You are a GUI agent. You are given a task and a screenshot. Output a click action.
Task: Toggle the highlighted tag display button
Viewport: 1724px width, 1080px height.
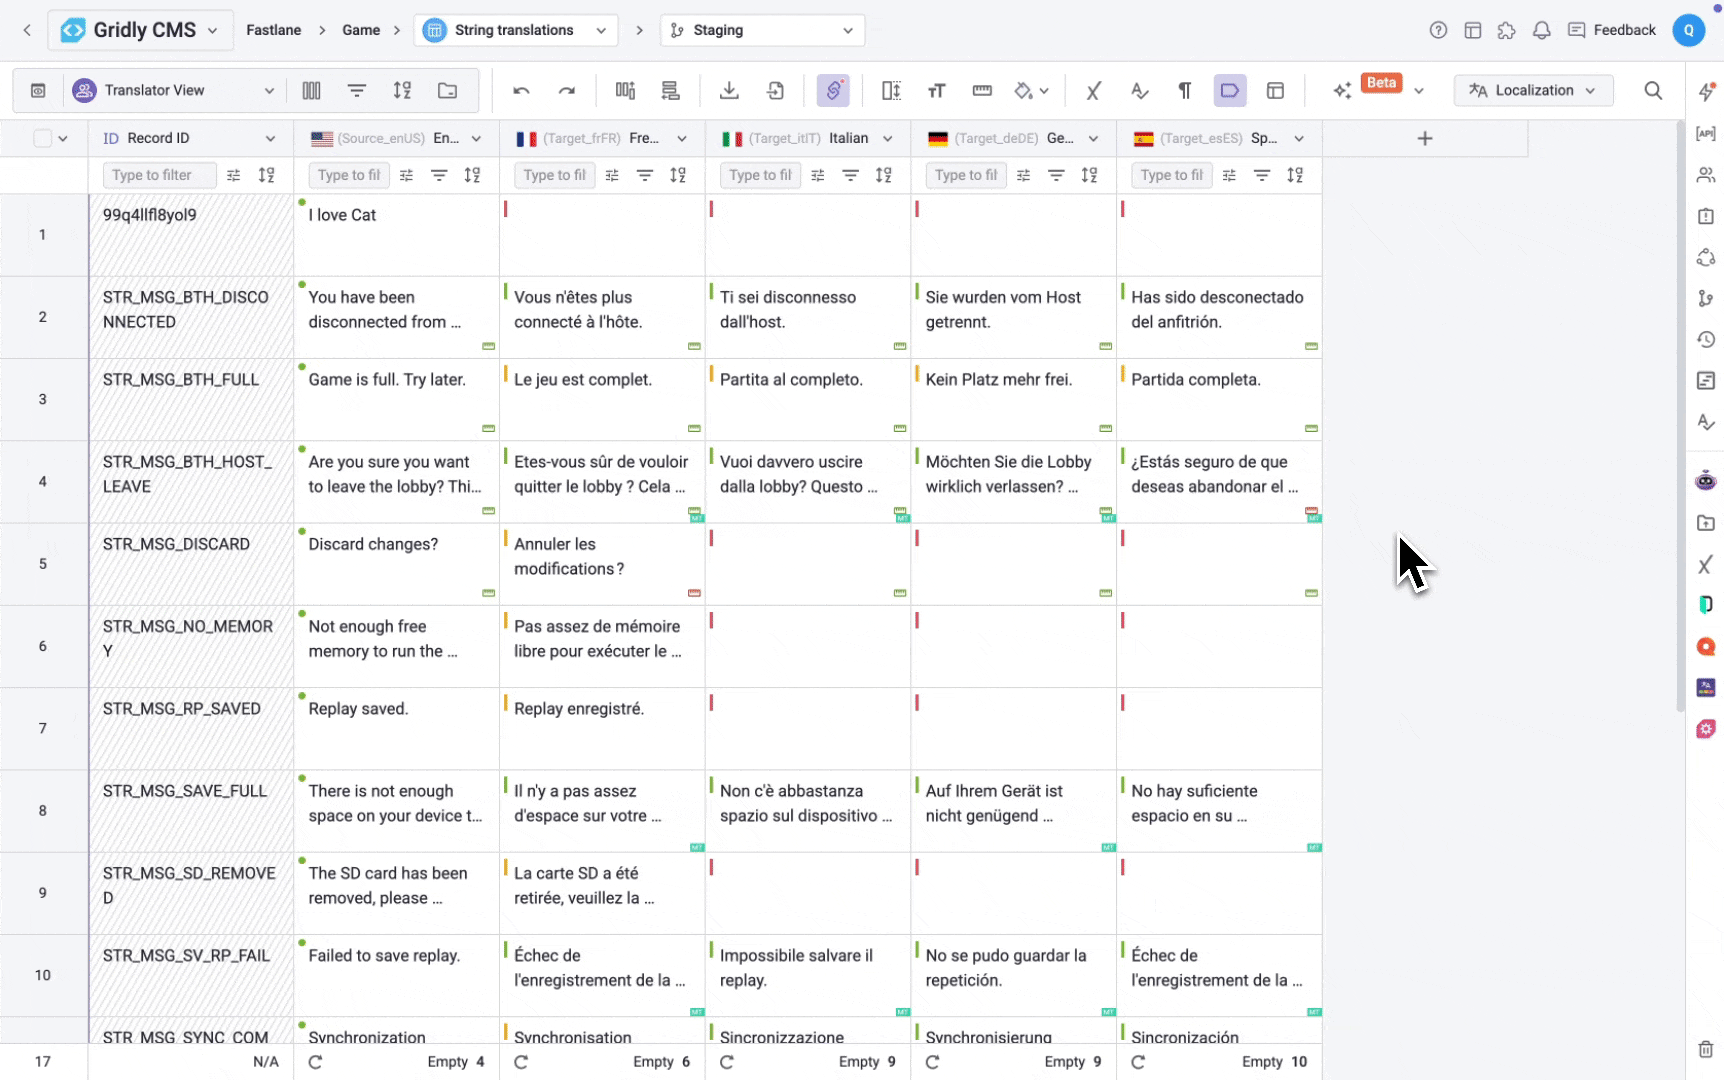[1229, 91]
